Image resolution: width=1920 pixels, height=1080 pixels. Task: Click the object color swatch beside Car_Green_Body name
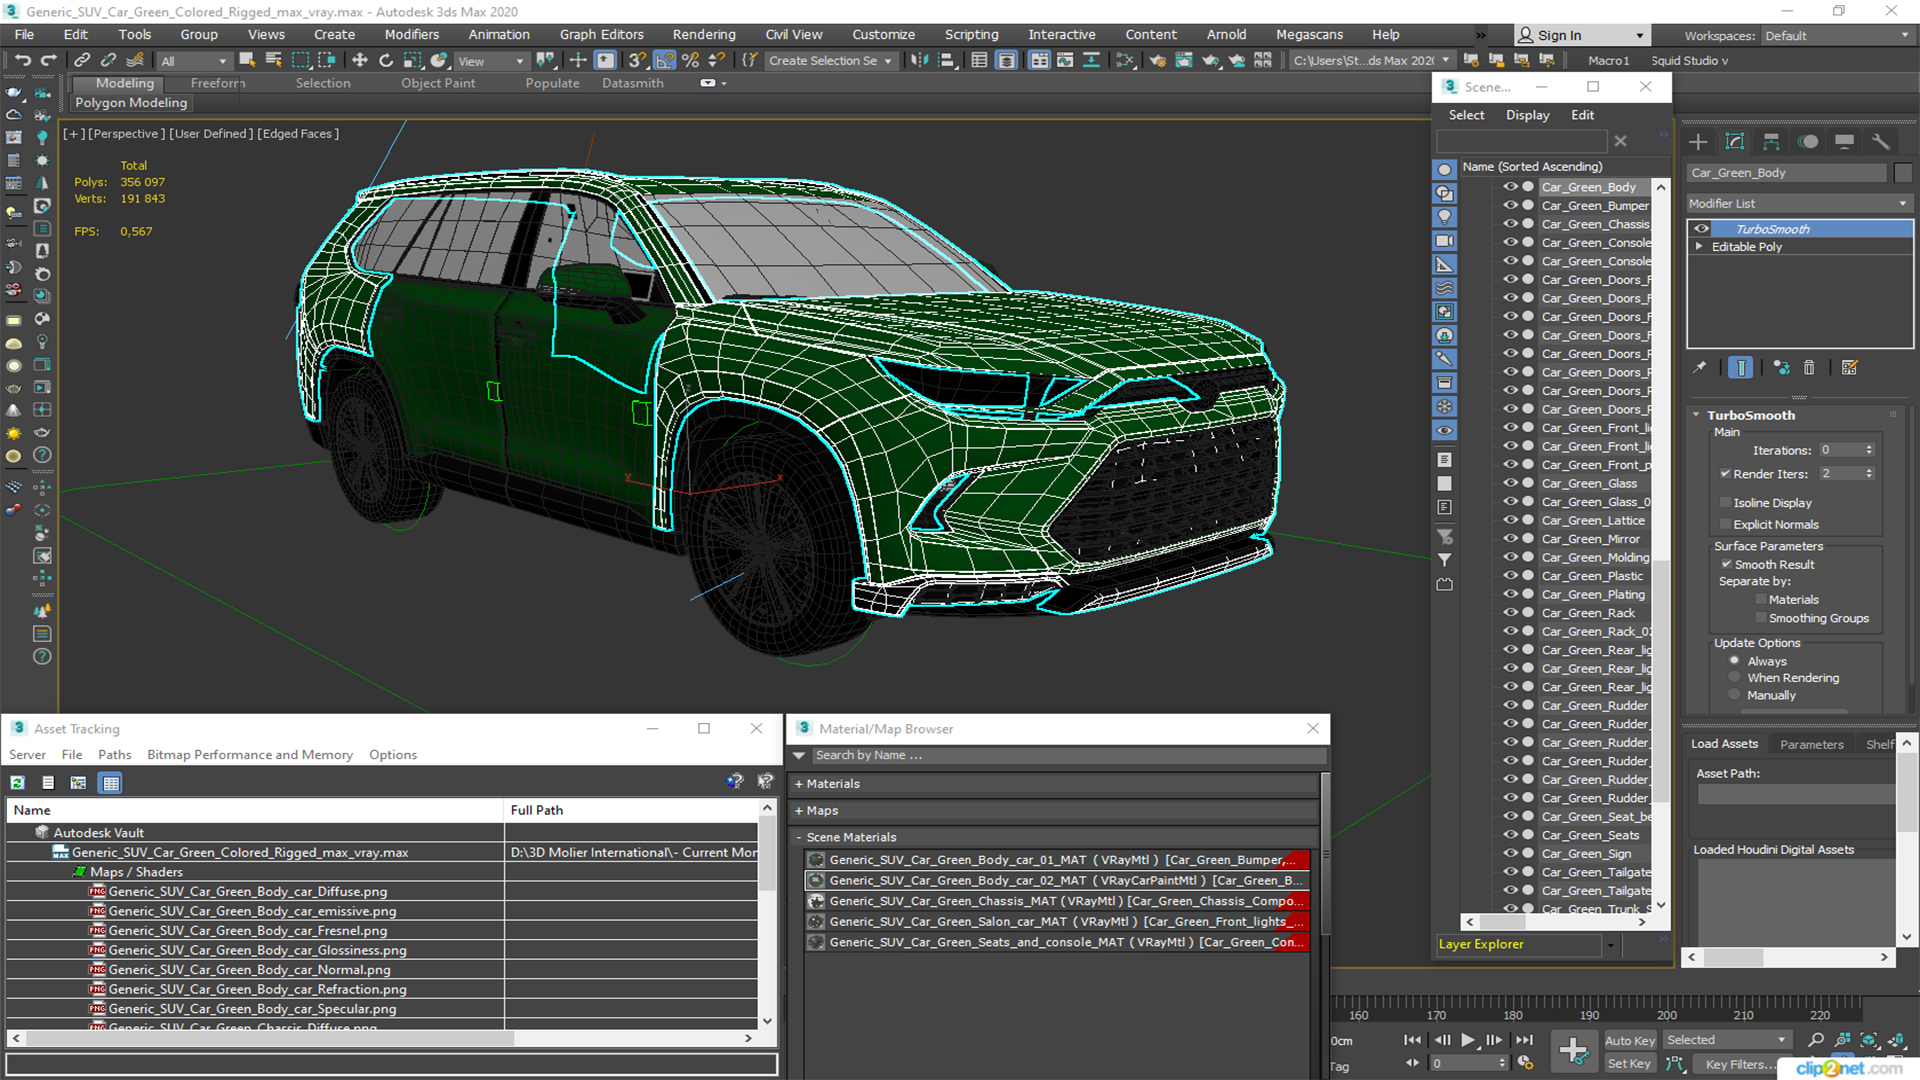tap(1903, 173)
